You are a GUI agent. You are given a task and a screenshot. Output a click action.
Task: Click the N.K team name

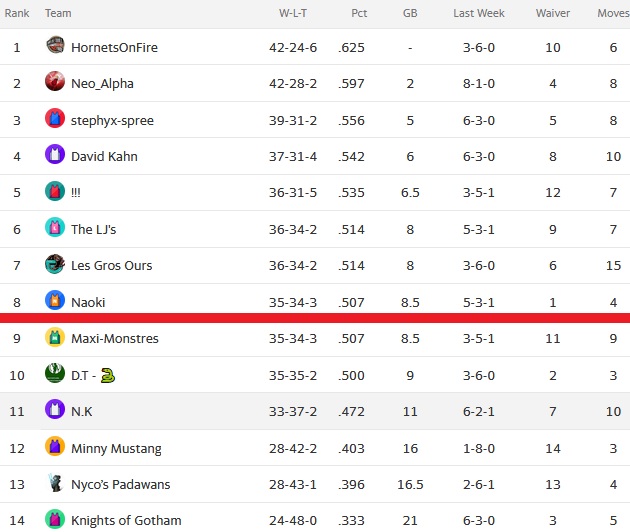coord(82,412)
